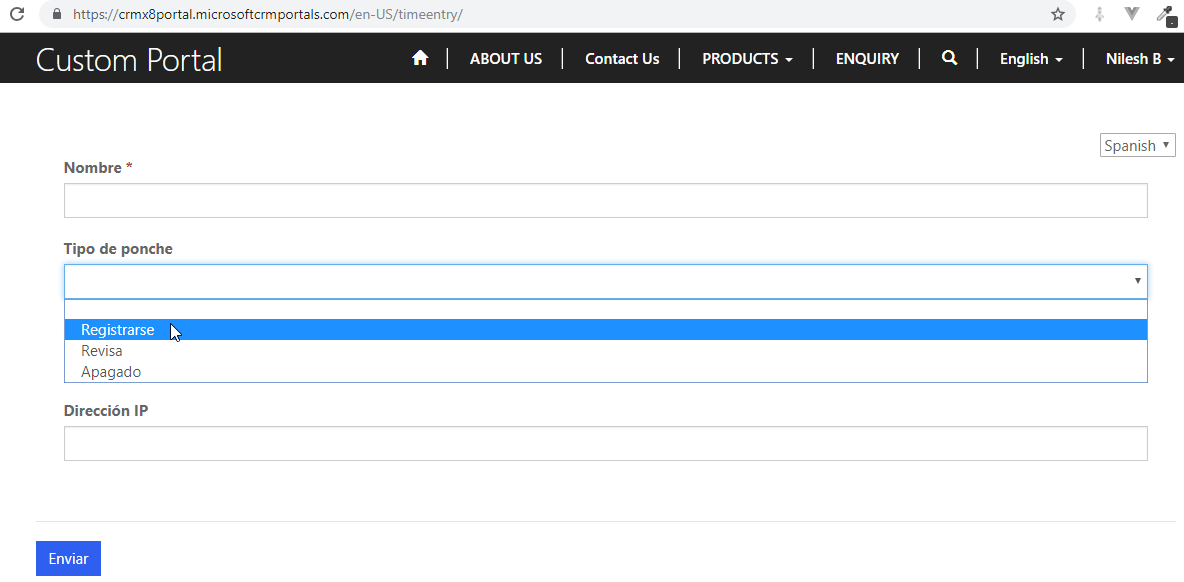
Task: Bookmark this page with the star icon
Action: (1057, 15)
